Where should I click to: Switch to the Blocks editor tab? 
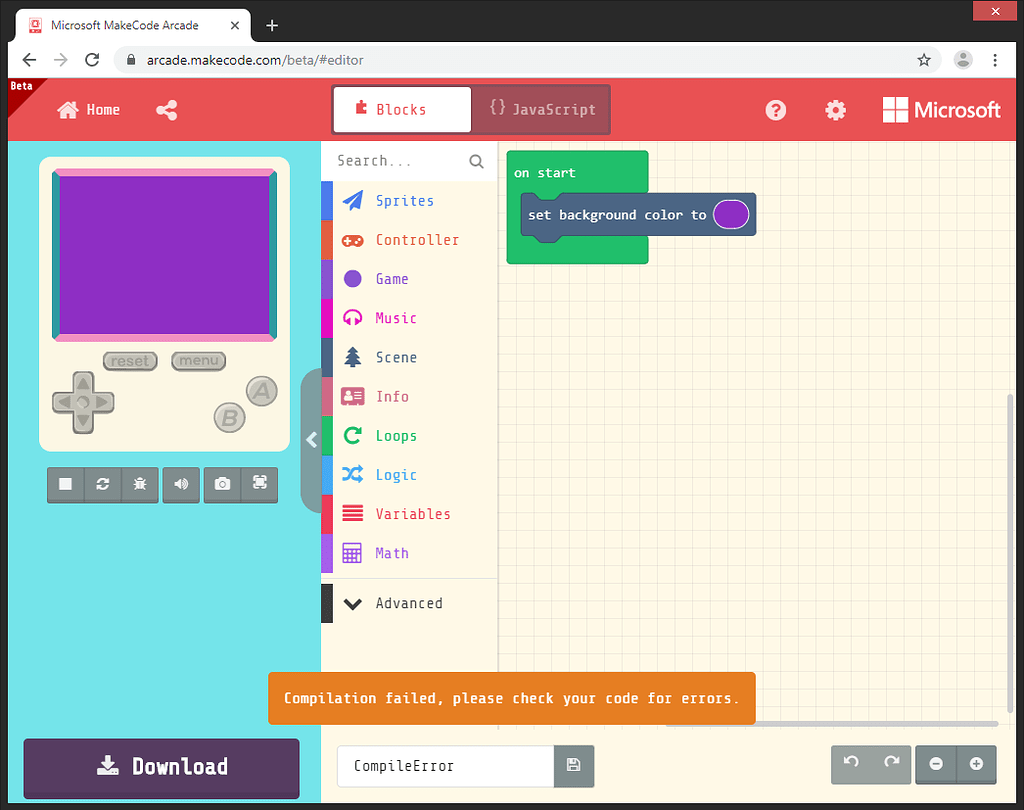pos(402,110)
